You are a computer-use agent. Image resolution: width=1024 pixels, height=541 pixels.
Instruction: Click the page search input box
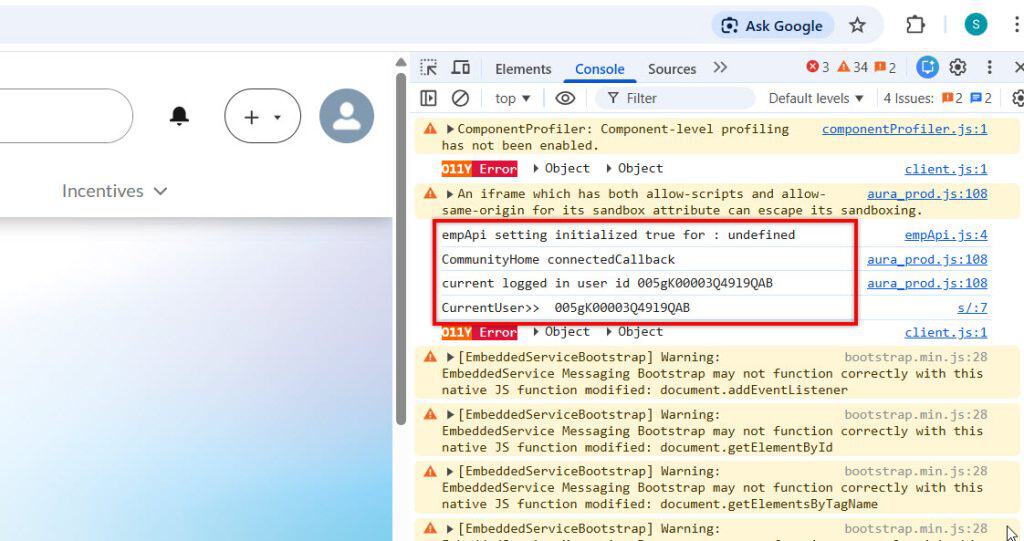65,116
